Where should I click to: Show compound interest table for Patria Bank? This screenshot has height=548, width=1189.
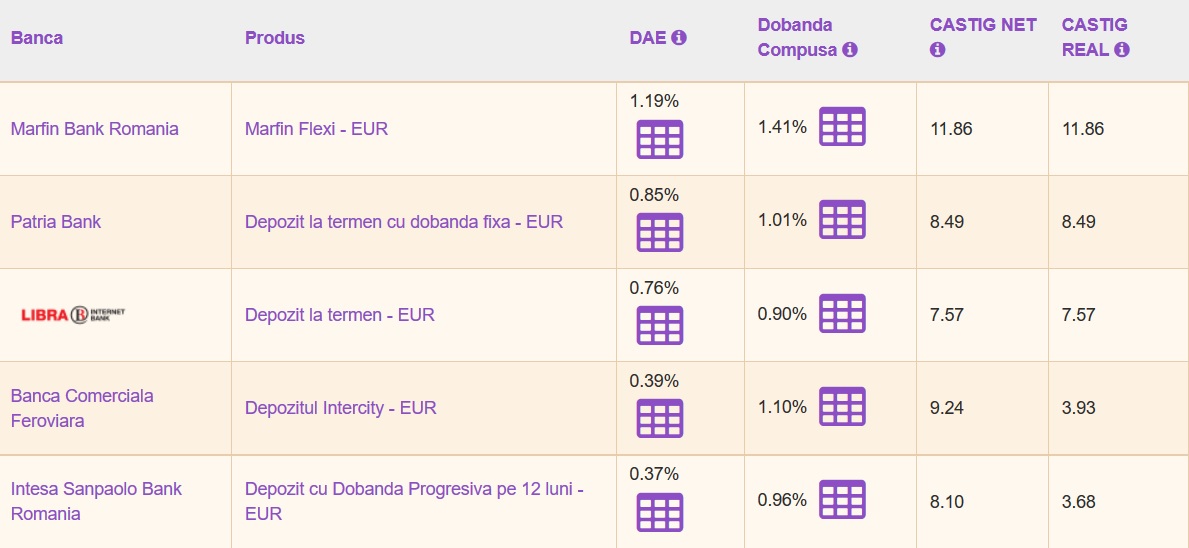tap(842, 220)
